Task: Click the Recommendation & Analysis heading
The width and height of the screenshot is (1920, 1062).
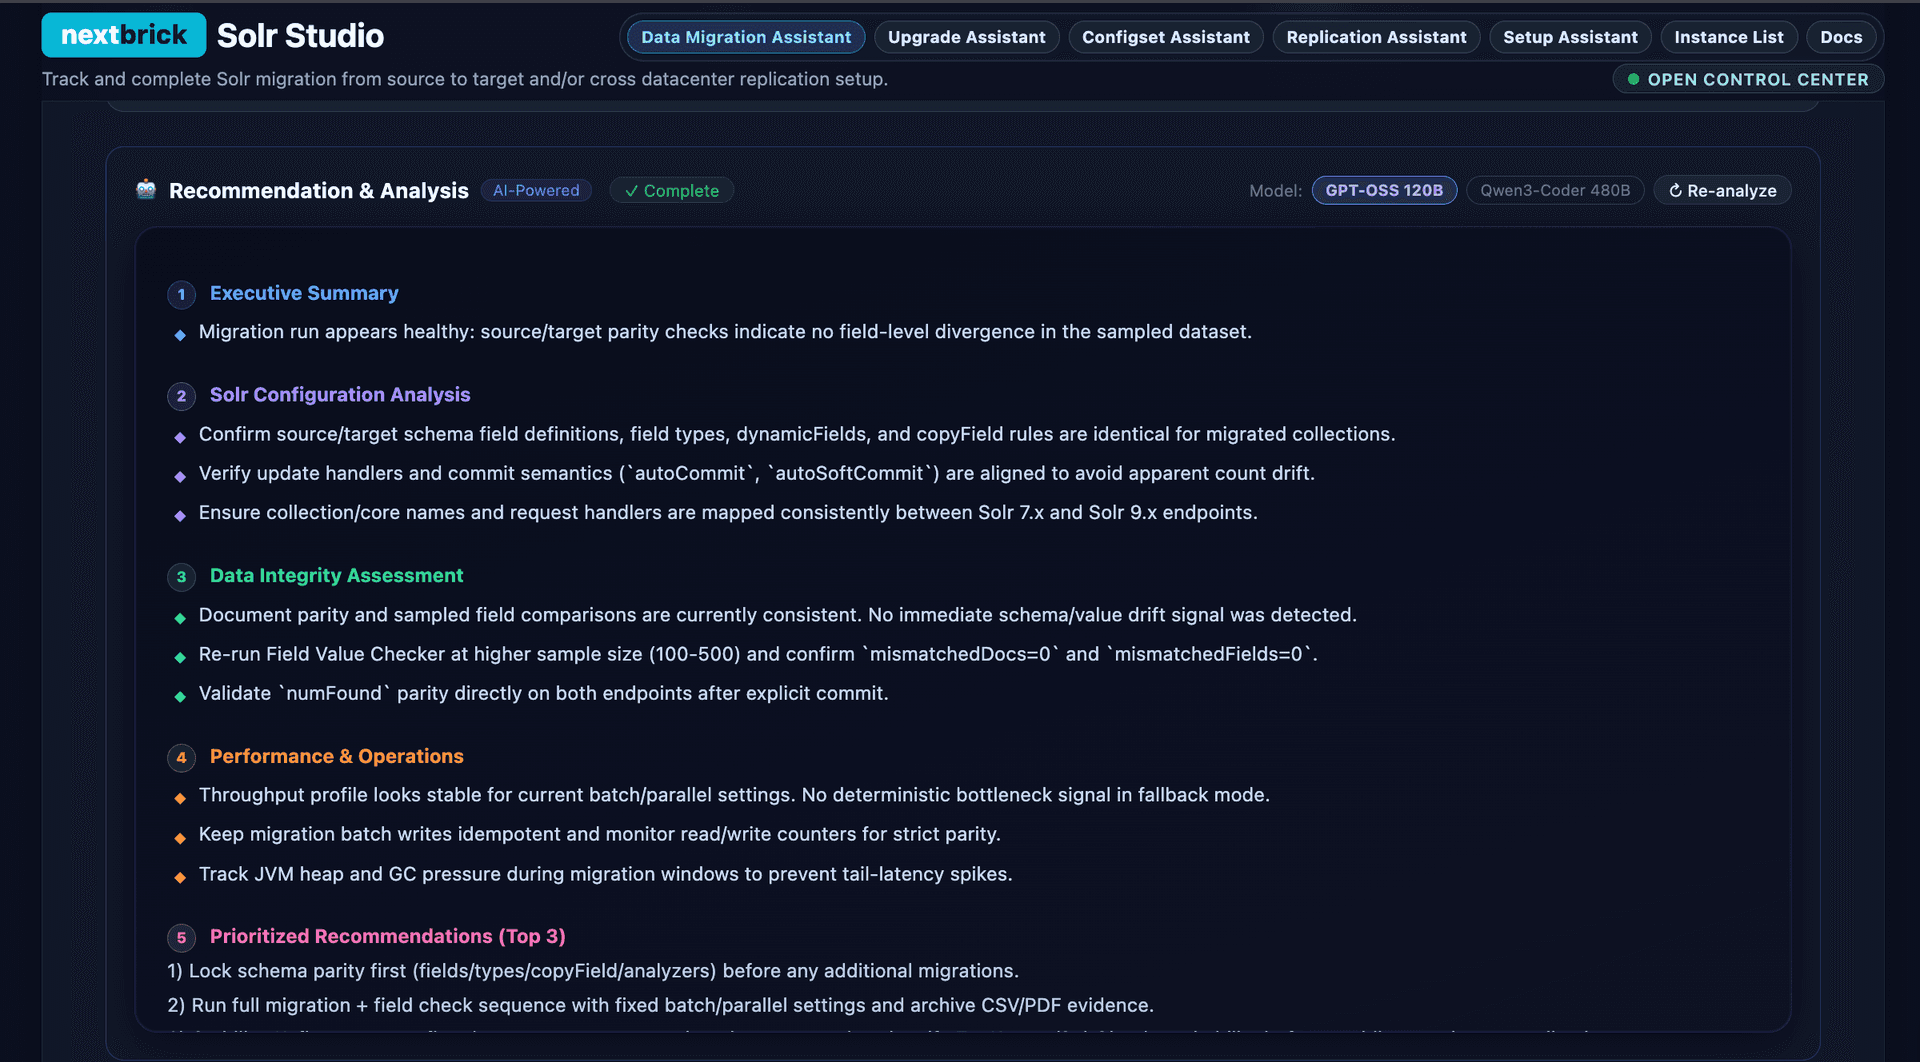Action: [x=318, y=190]
